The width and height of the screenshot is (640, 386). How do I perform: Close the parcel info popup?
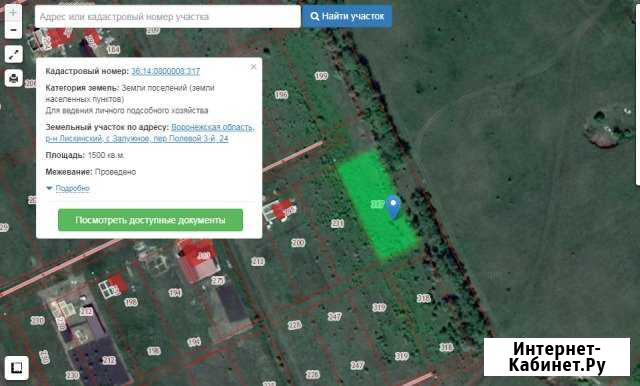tap(253, 67)
